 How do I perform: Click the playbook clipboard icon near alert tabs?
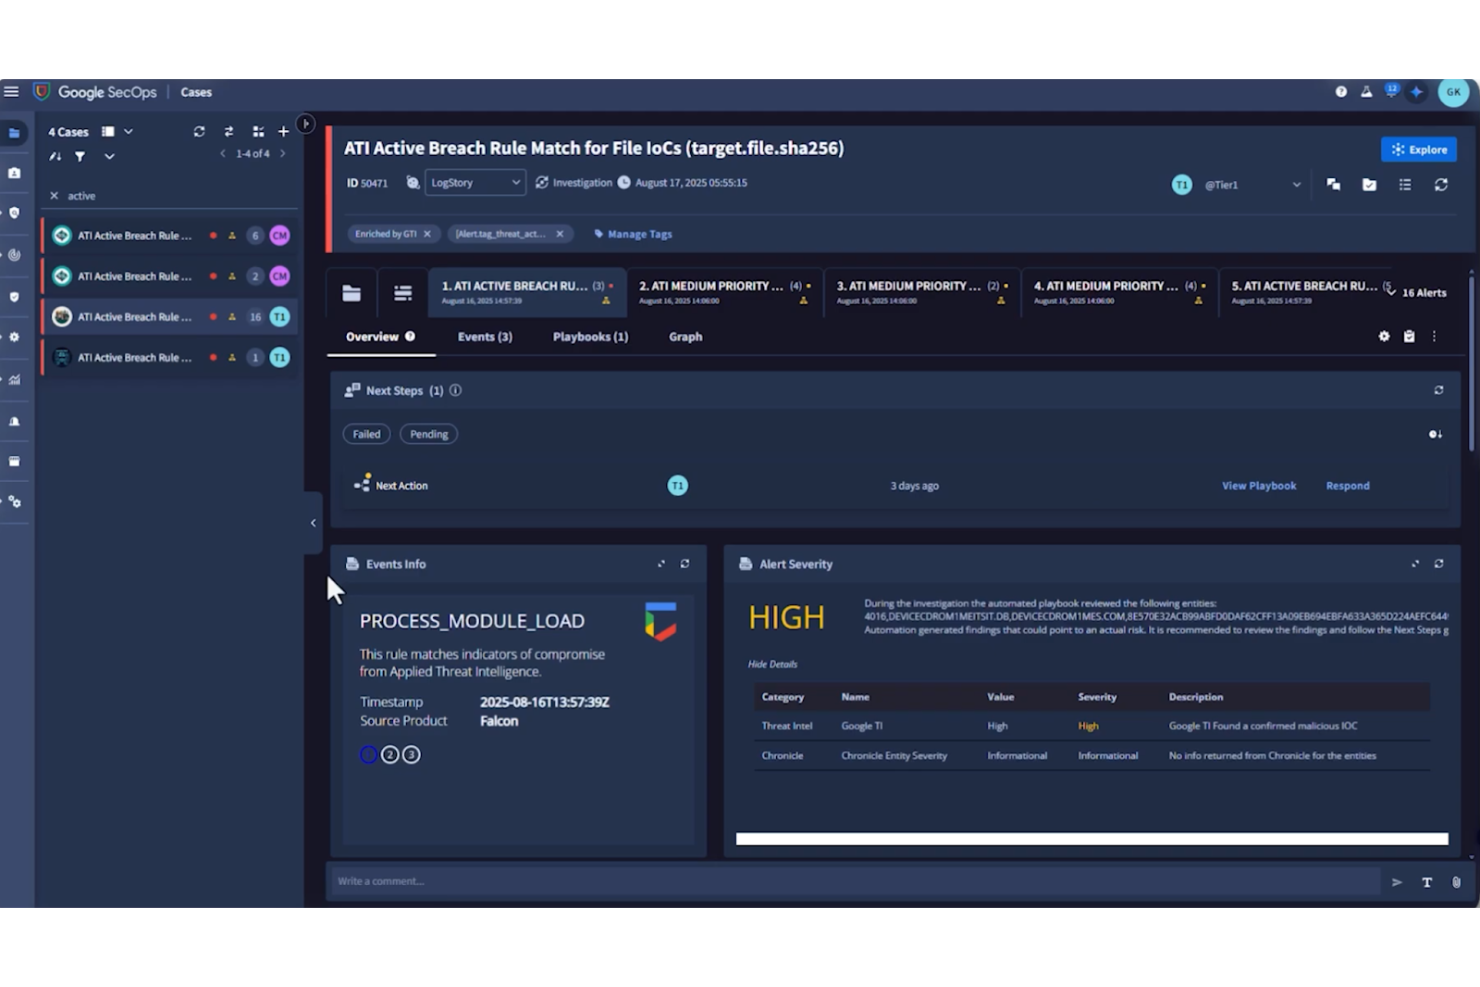click(x=1409, y=337)
